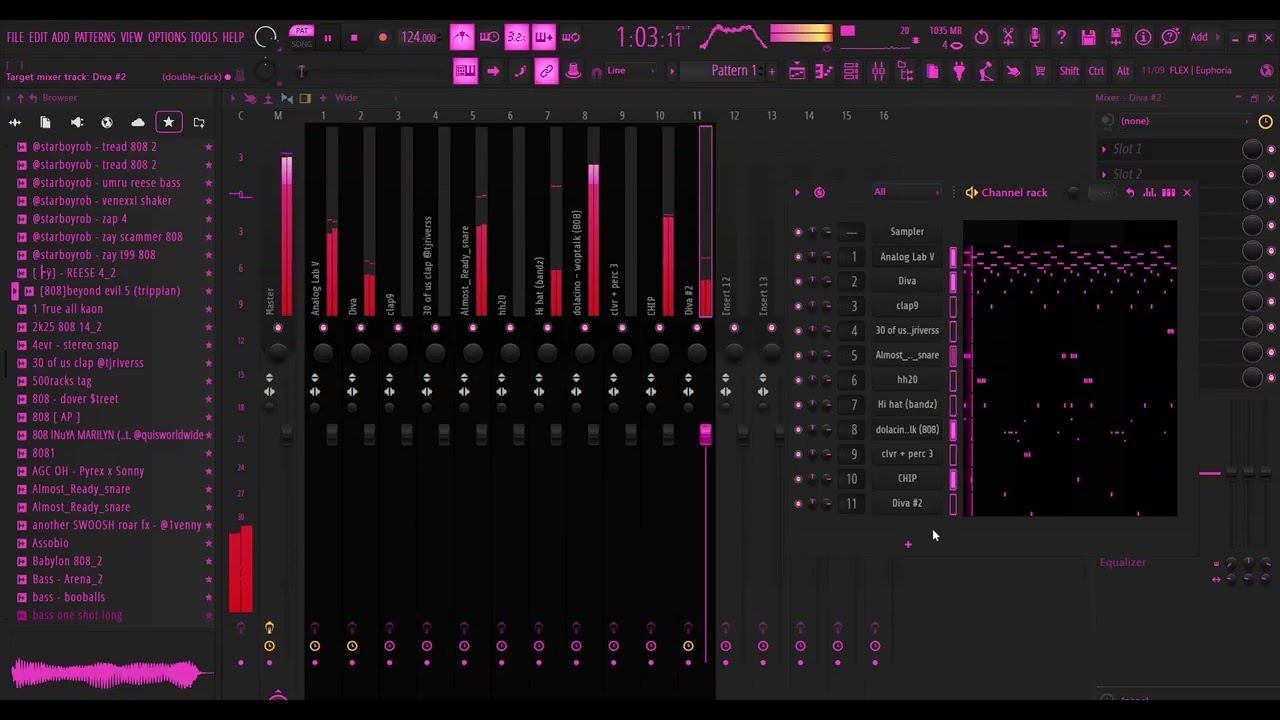Open Channel rack options menu arrow
The height and width of the screenshot is (720, 1280).
797,192
